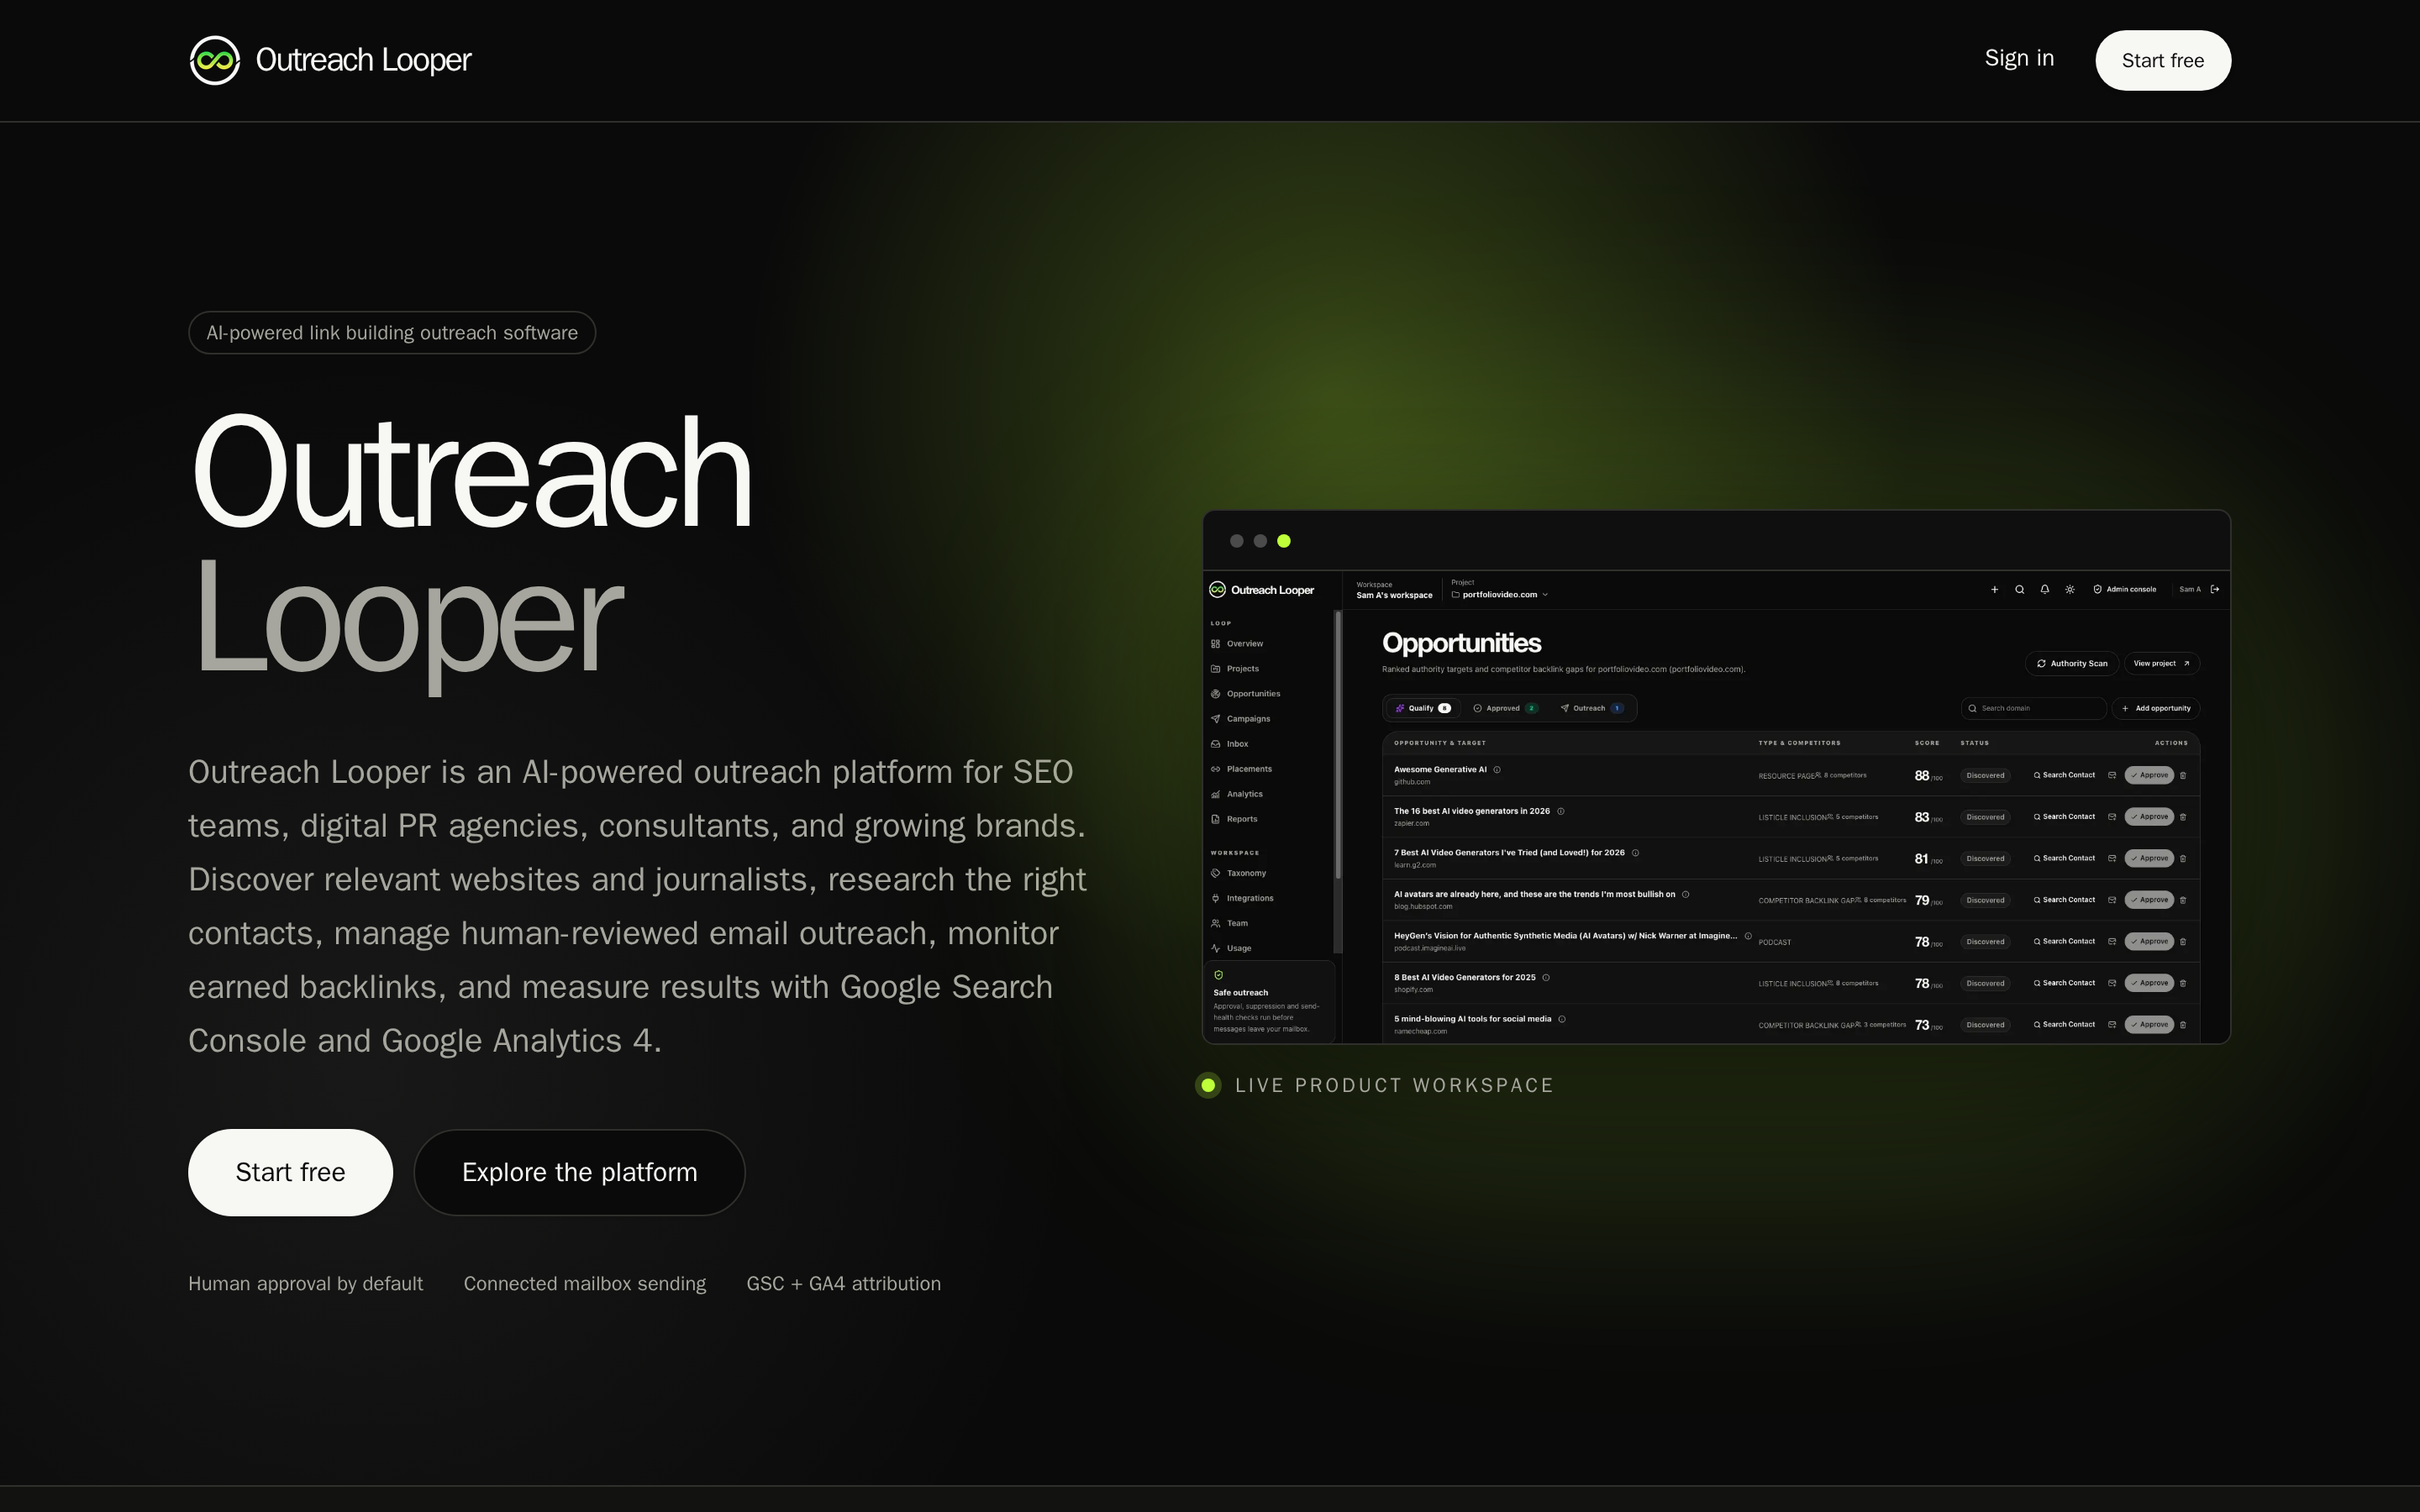Click the notification bell icon in workspace
Image resolution: width=2420 pixels, height=1512 pixels.
[x=2045, y=589]
